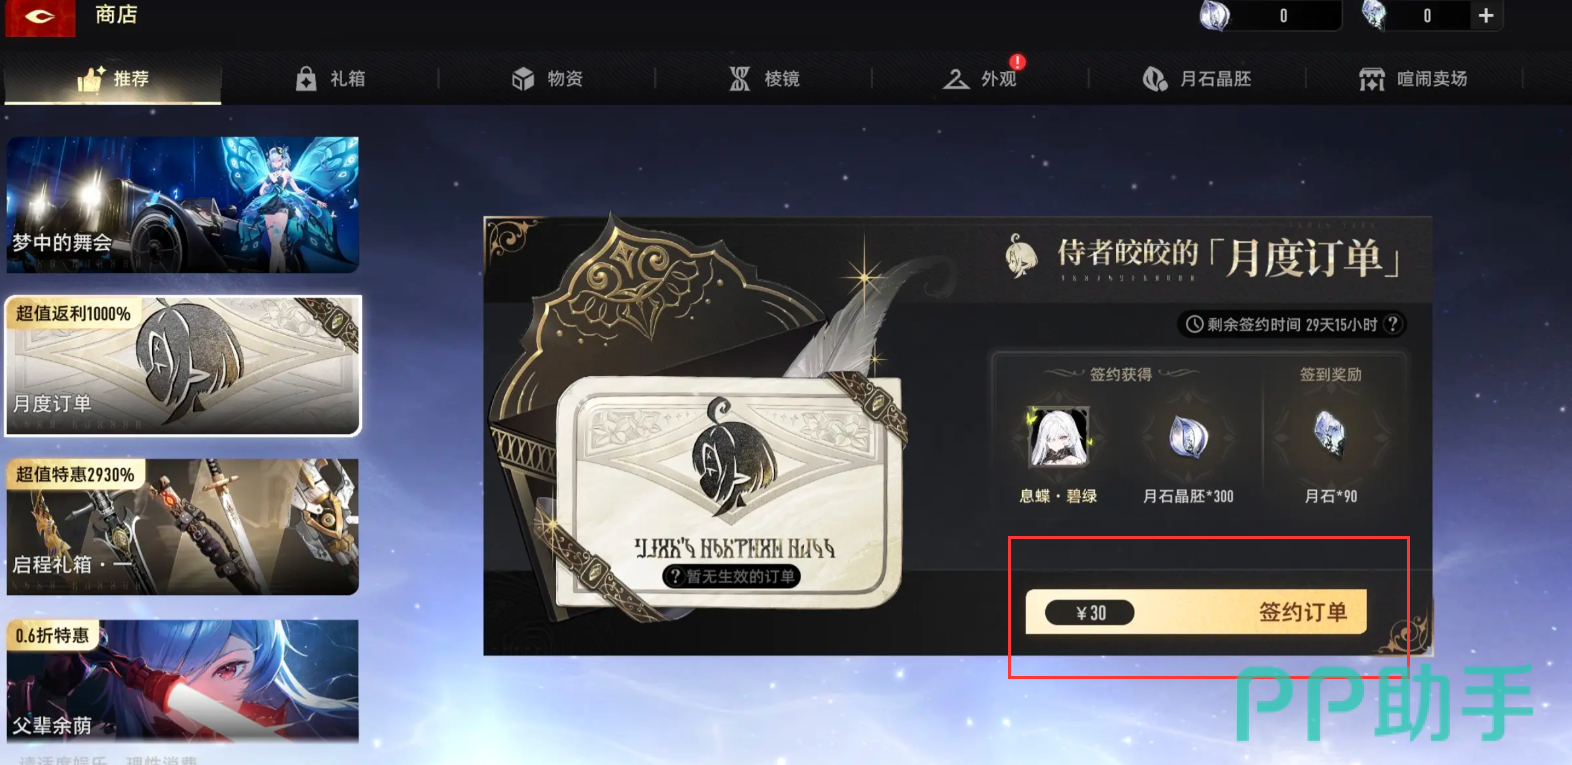Click the question mark by remaining sign time

(1392, 324)
